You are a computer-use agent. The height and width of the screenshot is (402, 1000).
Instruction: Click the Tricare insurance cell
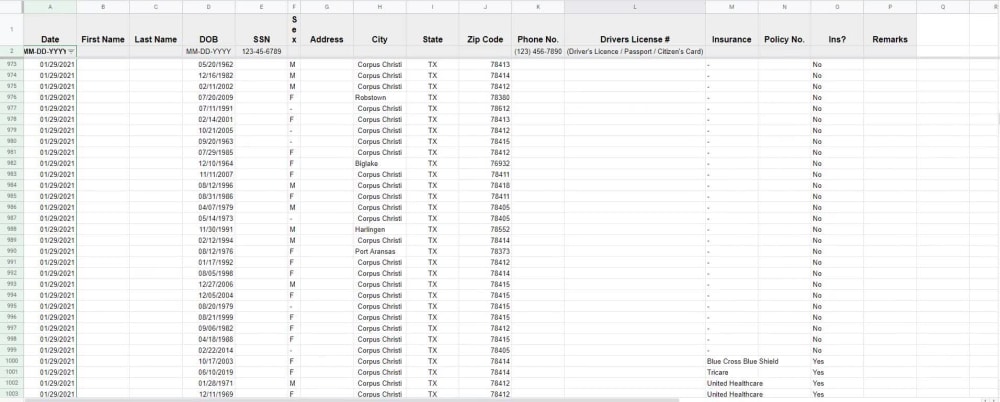click(x=732, y=372)
